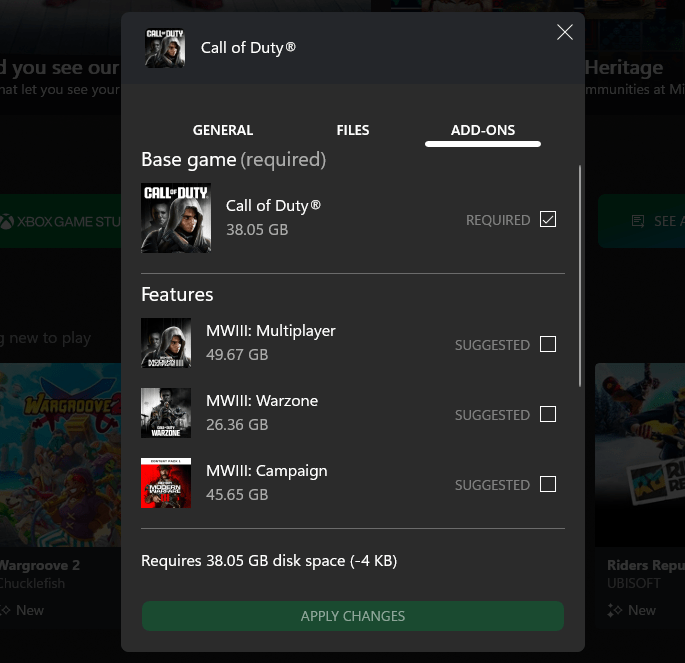Check the MWIII: Warzone add-on box
The image size is (685, 663).
pos(548,414)
